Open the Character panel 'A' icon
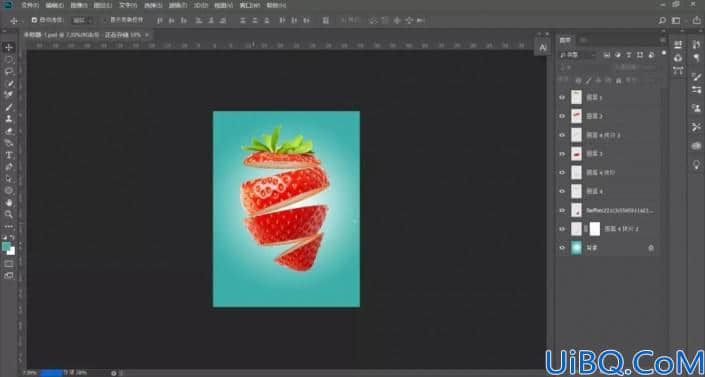The width and height of the screenshot is (705, 377). point(543,48)
